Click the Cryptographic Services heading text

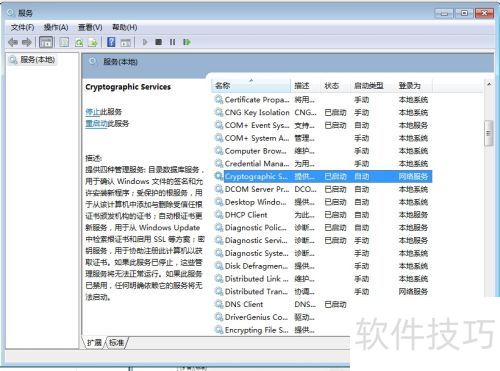point(128,87)
